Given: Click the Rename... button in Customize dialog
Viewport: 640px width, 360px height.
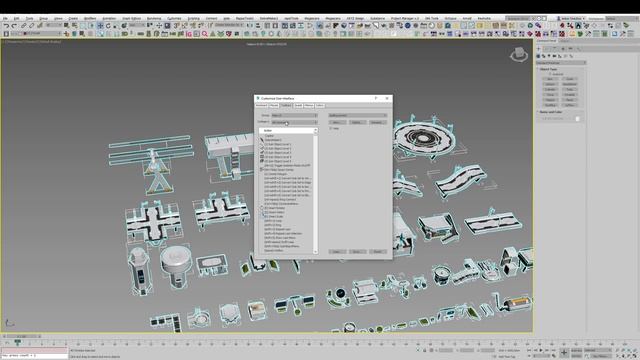Looking at the screenshot, I should tap(378, 122).
